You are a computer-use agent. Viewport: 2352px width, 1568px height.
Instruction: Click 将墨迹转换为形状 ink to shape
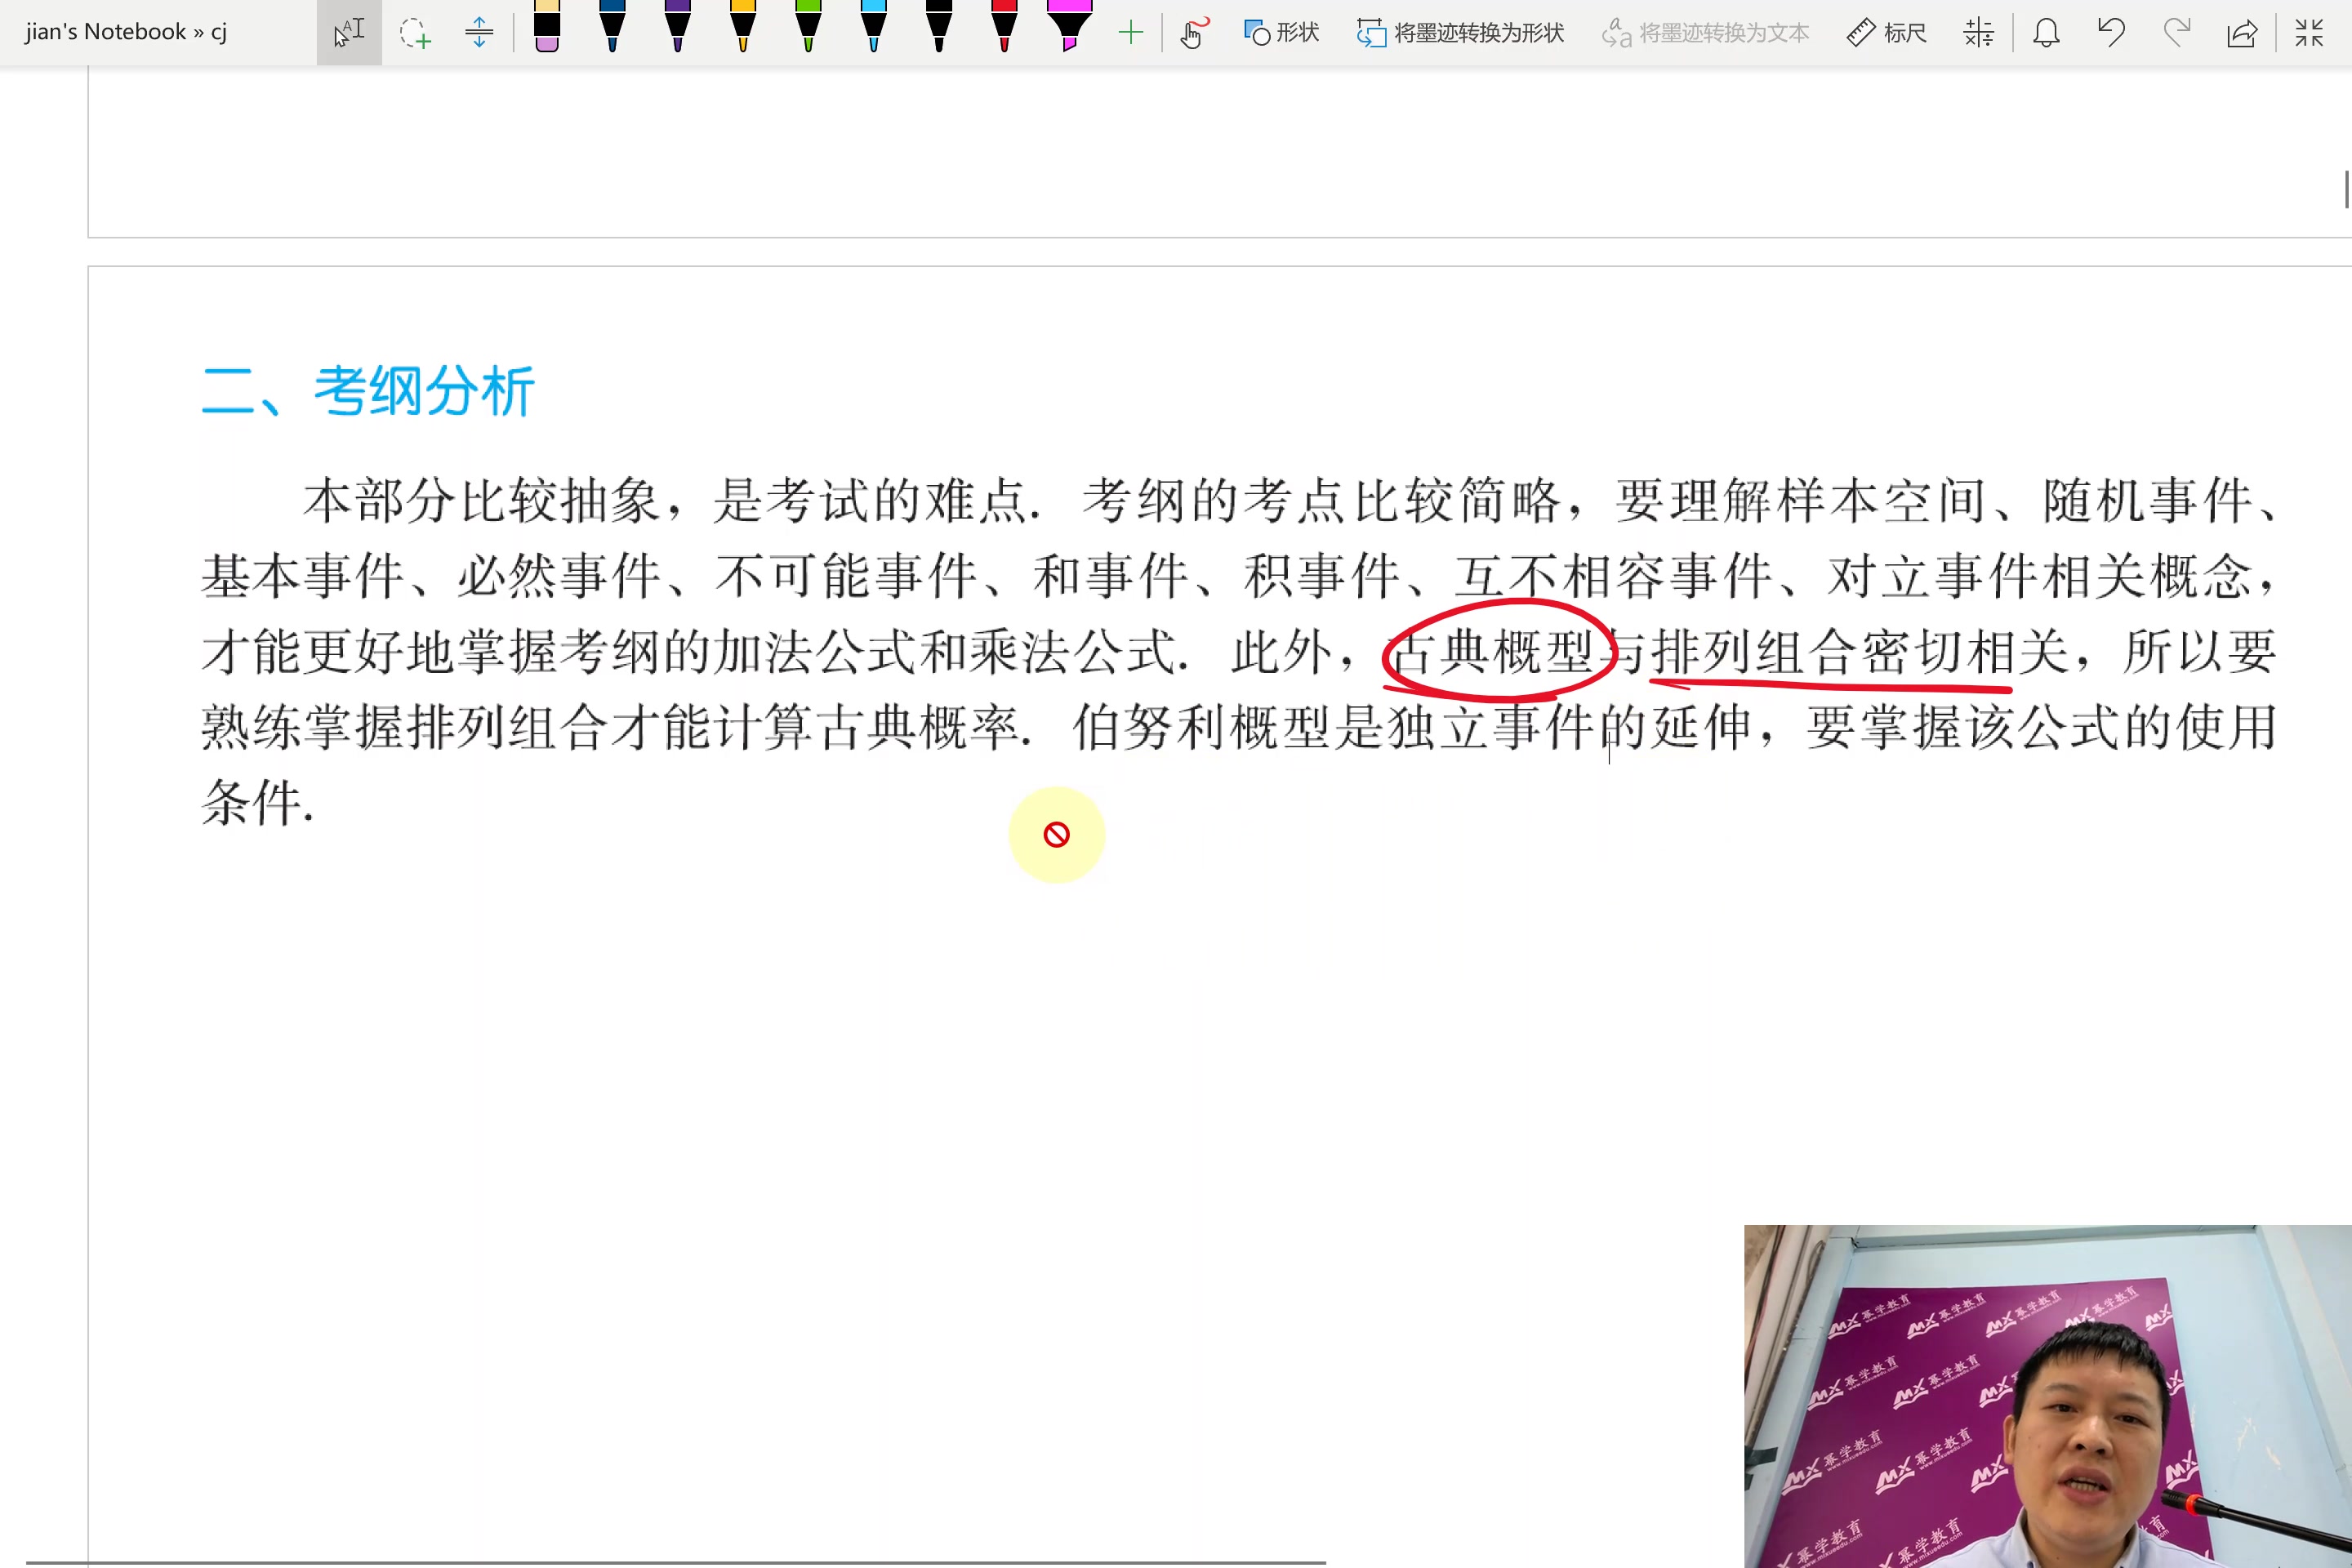click(1460, 33)
